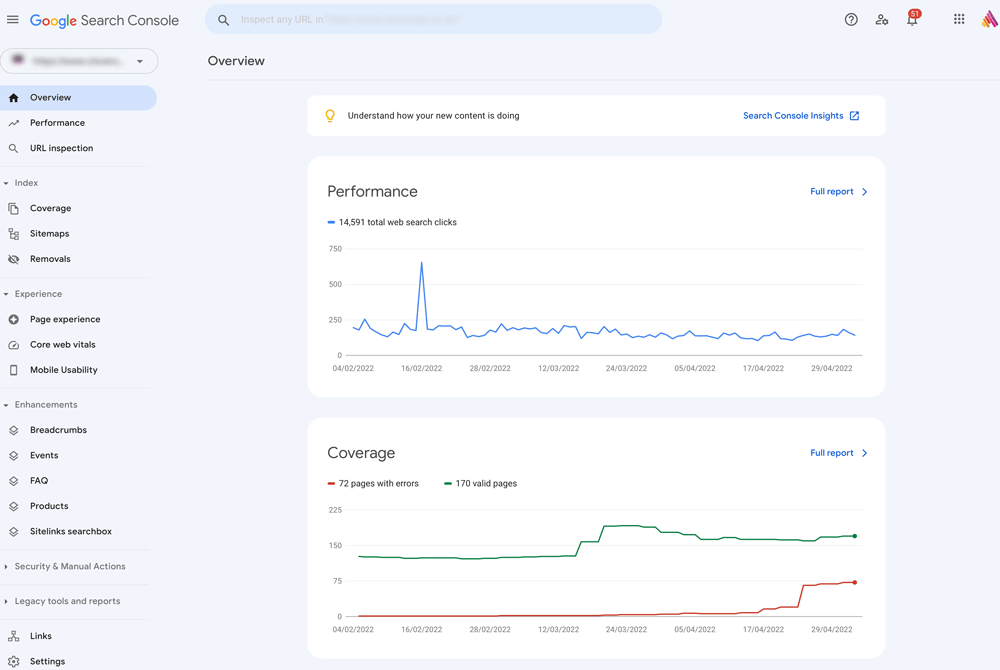This screenshot has width=1000, height=670.
Task: Open the Help question mark icon
Action: (851, 20)
